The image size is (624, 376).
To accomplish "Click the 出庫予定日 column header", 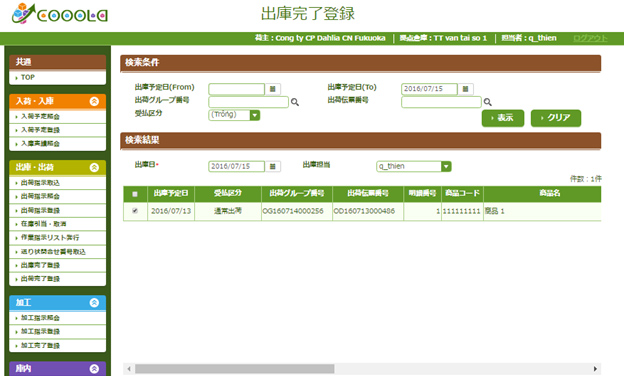I will coord(171,194).
